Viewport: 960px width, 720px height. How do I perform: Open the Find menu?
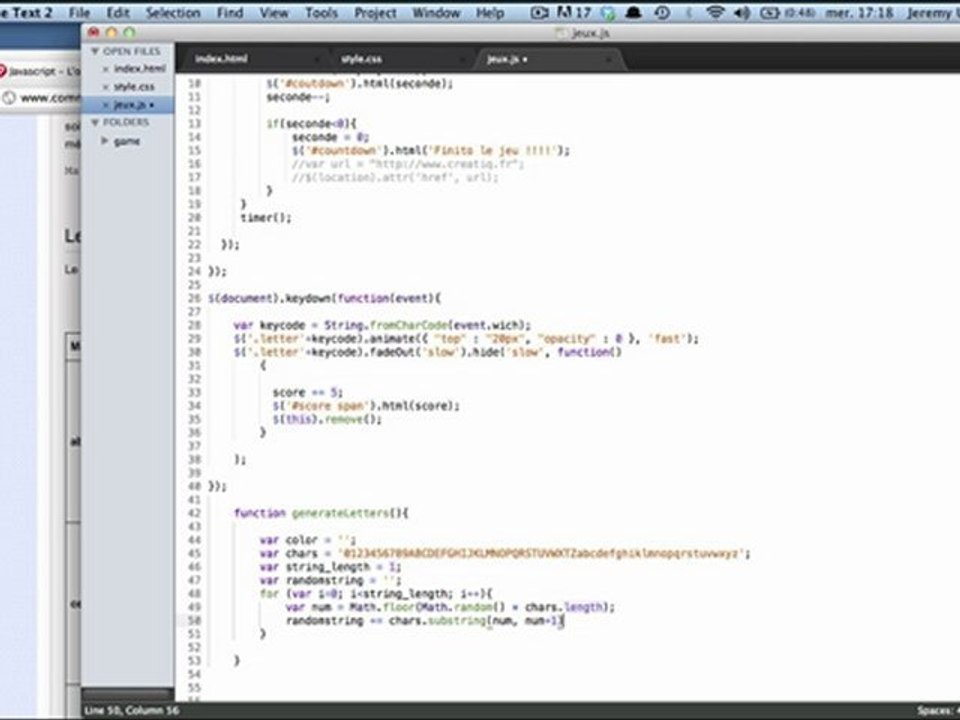pyautogui.click(x=230, y=12)
